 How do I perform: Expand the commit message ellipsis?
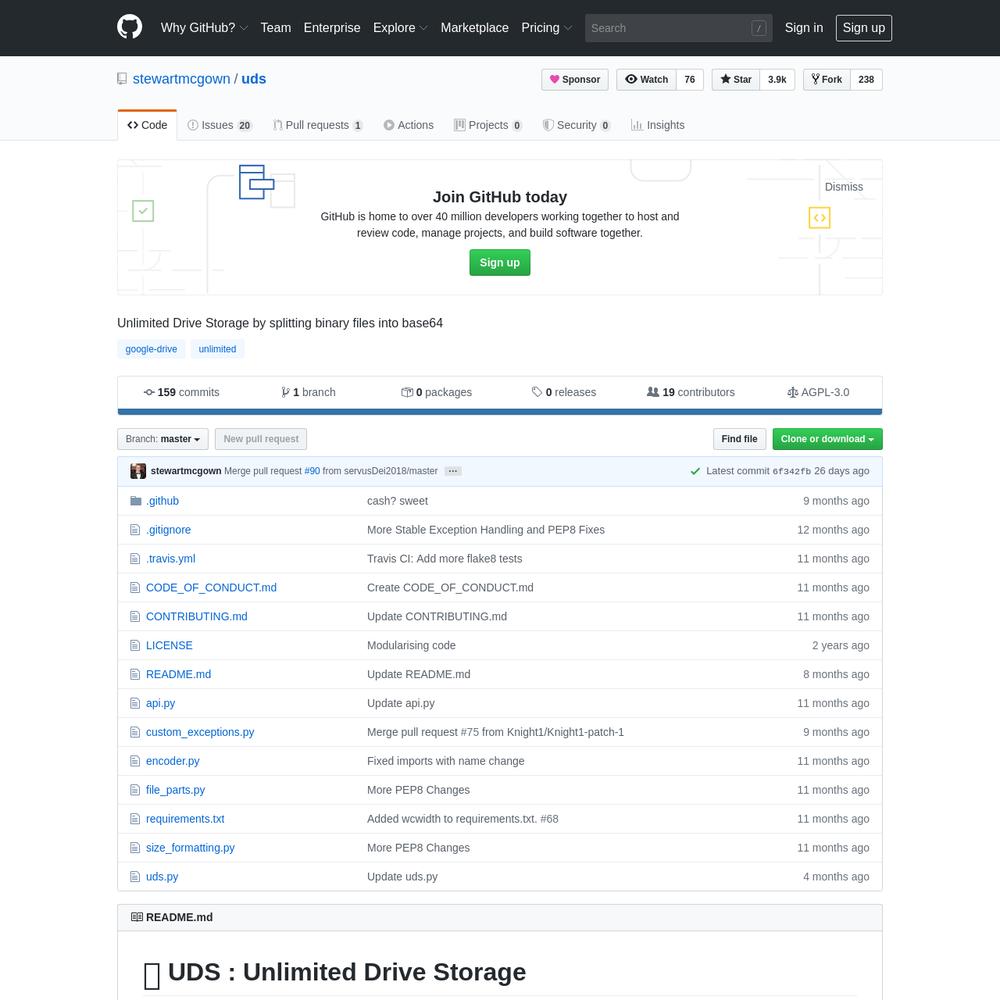[x=453, y=471]
